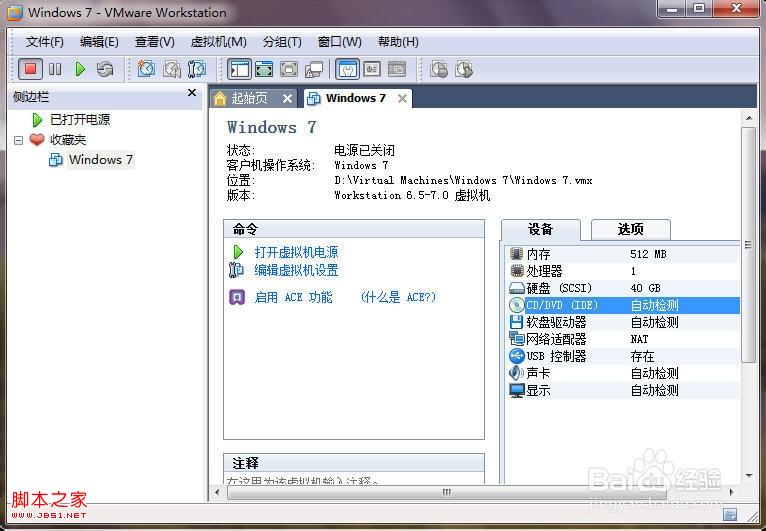
Task: Click the suspend (pause) toolbar icon
Action: [55, 69]
